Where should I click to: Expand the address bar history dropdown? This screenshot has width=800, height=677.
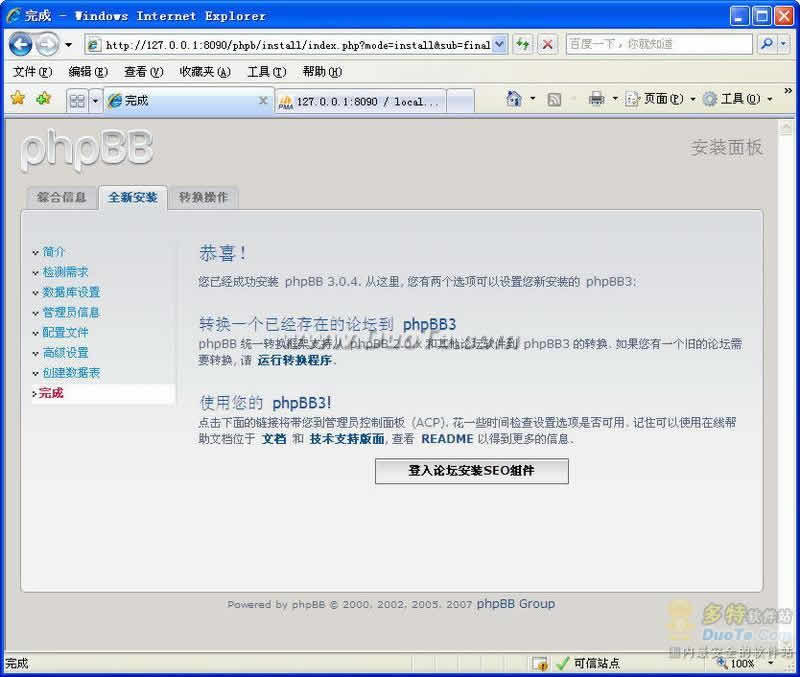(x=500, y=45)
